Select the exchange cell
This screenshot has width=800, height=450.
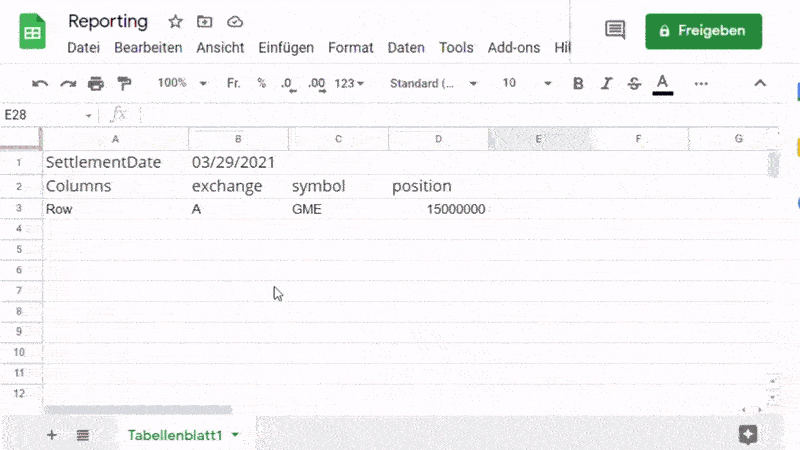tap(238, 186)
